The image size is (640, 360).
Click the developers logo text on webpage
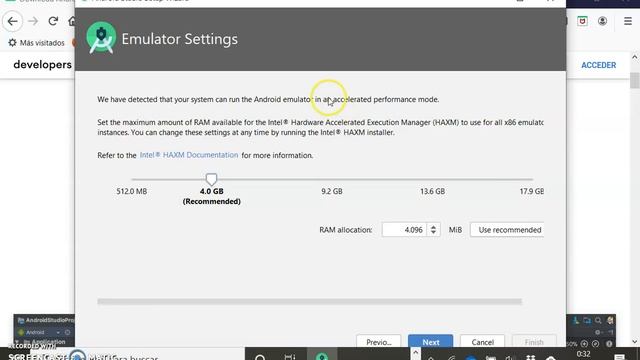tap(42, 64)
